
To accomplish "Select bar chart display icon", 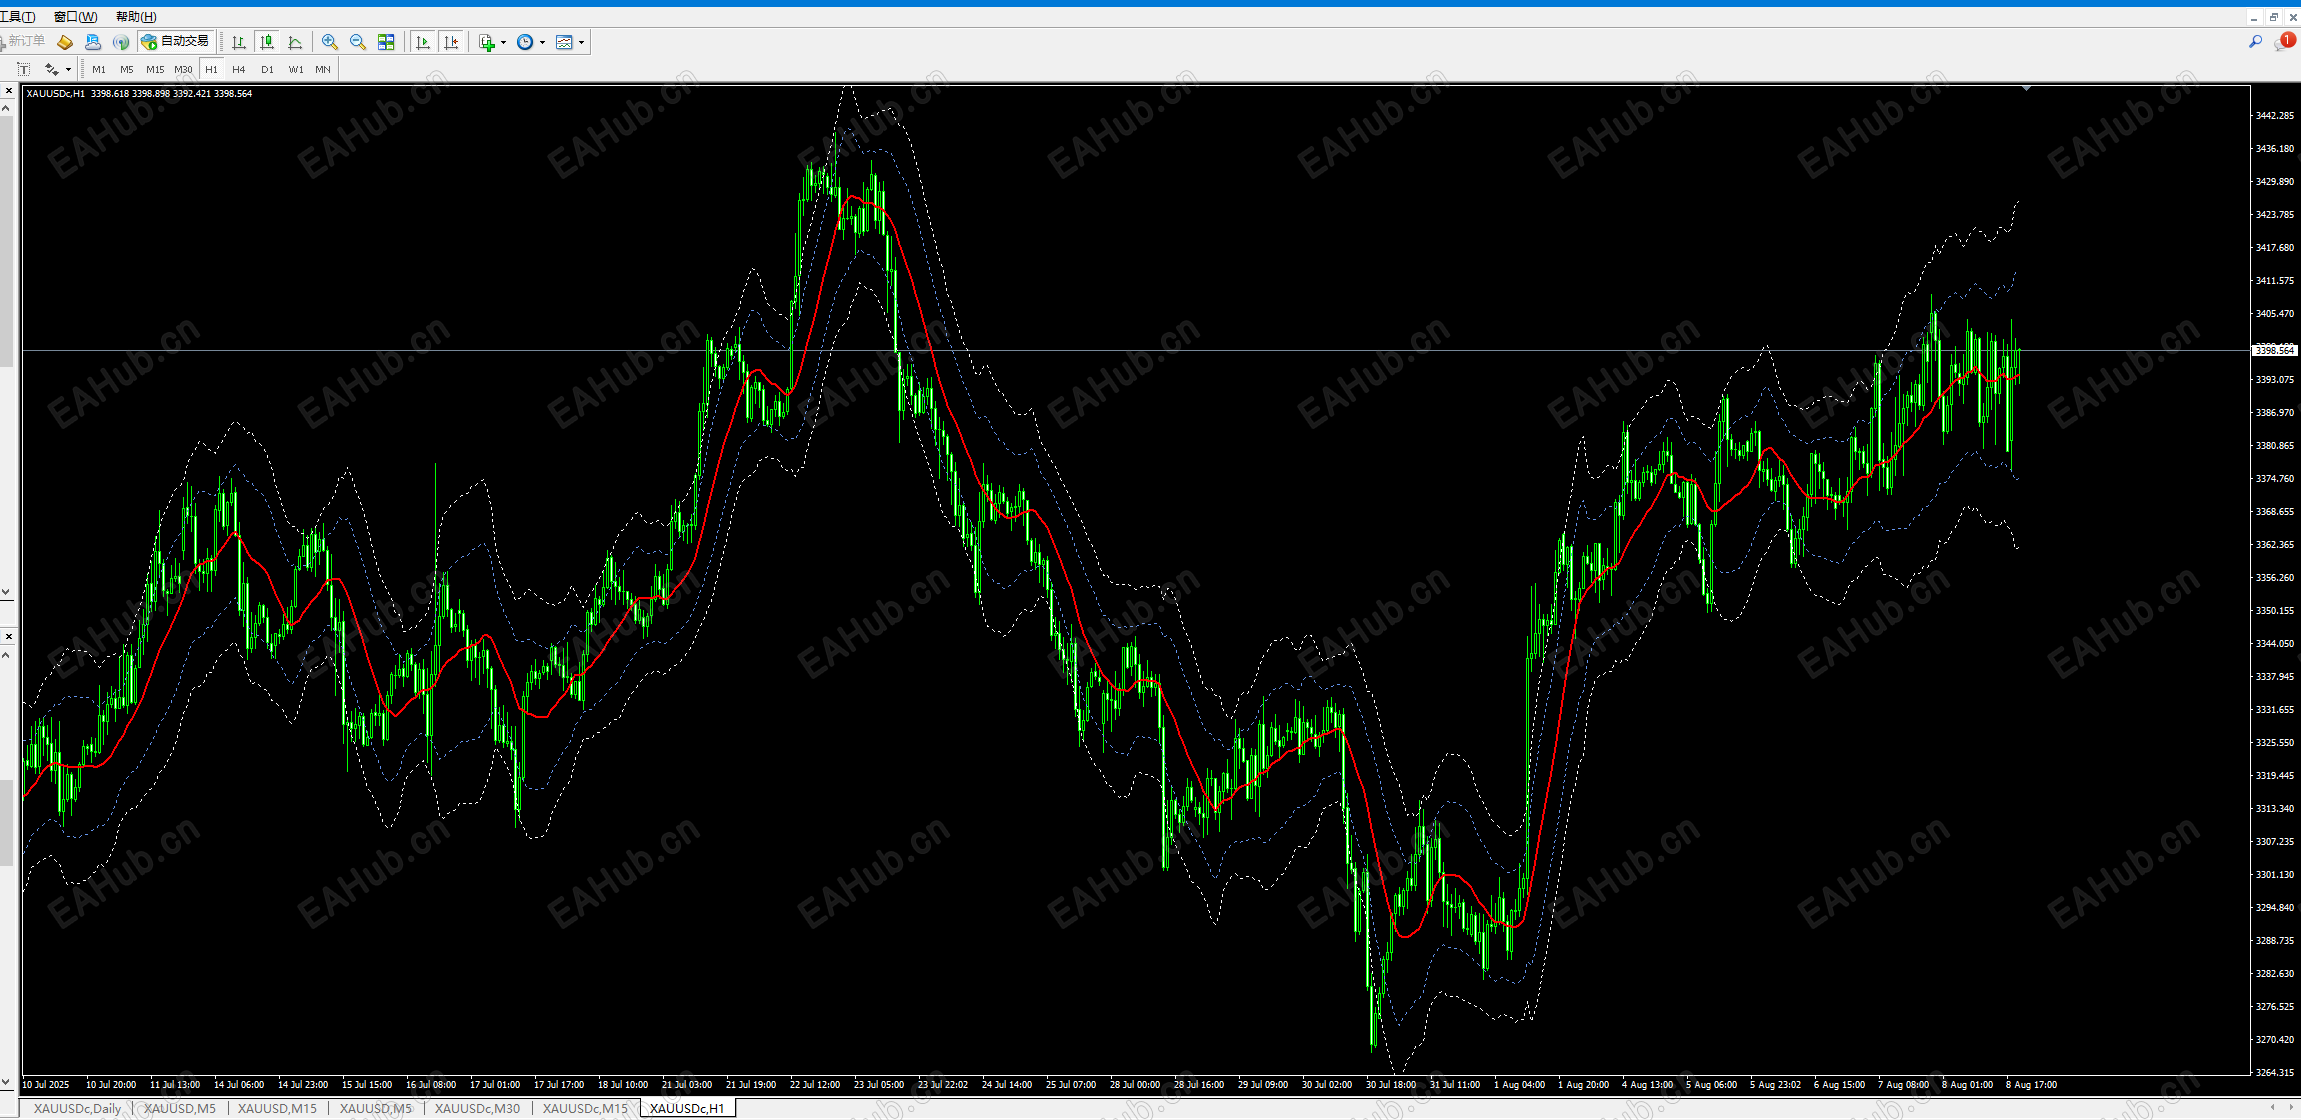I will (239, 42).
